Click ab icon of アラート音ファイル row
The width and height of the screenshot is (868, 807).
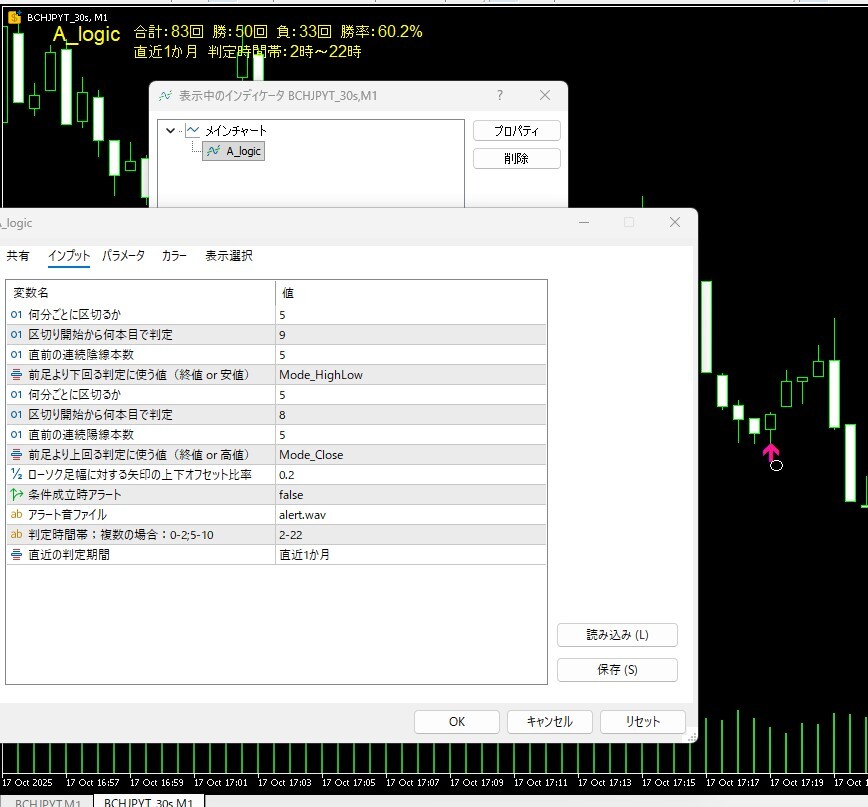point(17,514)
